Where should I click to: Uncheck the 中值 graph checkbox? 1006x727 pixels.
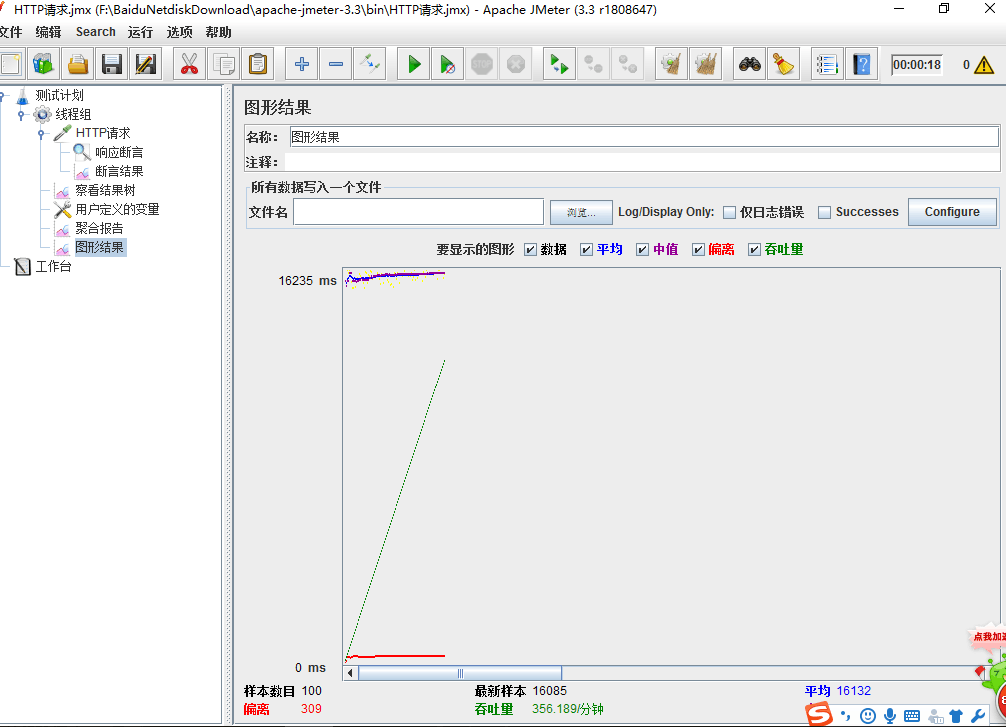click(642, 250)
